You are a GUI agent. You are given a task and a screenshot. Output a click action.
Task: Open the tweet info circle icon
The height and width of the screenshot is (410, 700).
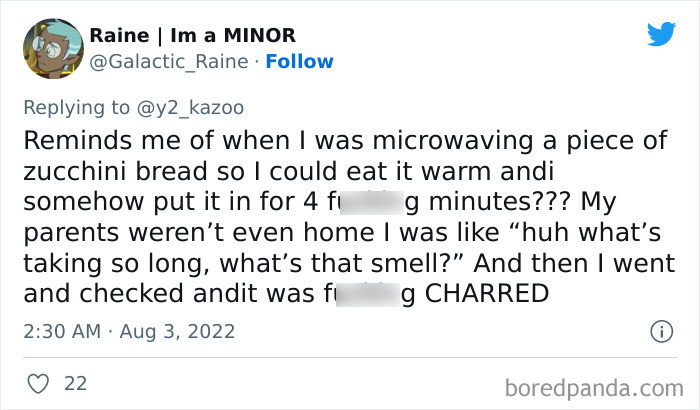(660, 331)
